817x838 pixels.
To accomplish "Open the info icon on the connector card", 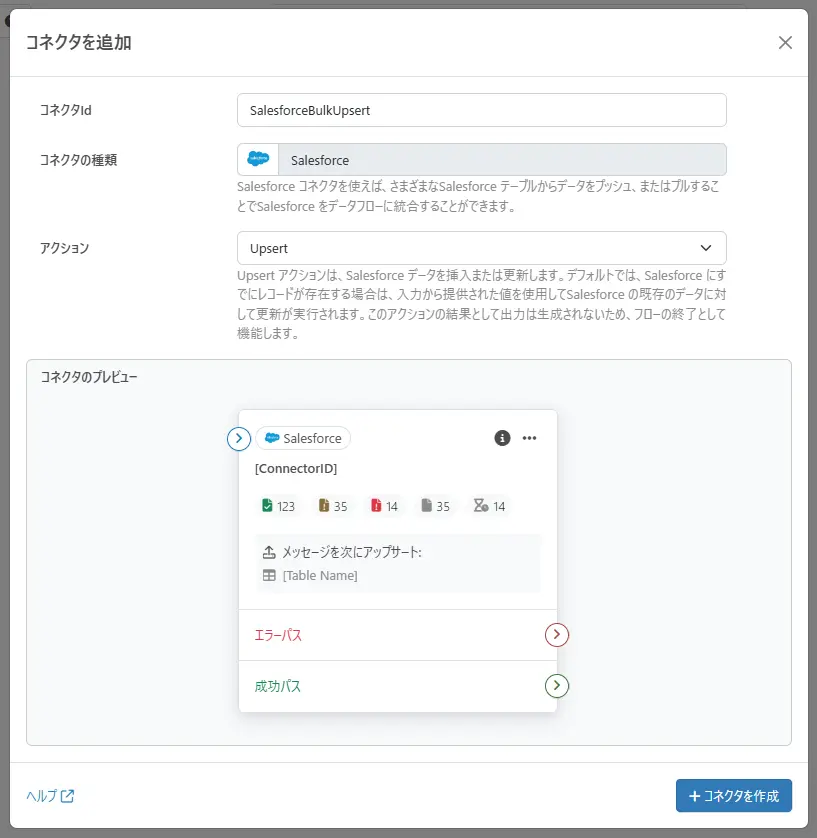I will pyautogui.click(x=502, y=438).
